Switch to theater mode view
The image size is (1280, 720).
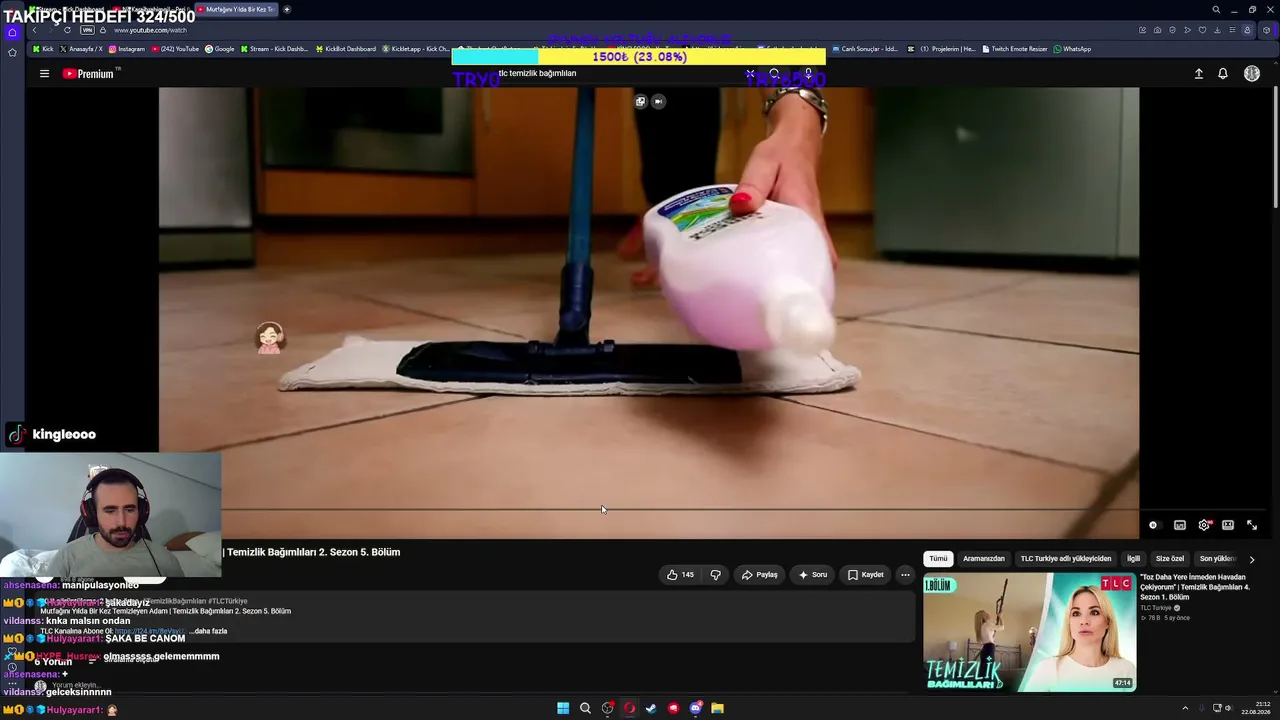[x=1228, y=525]
